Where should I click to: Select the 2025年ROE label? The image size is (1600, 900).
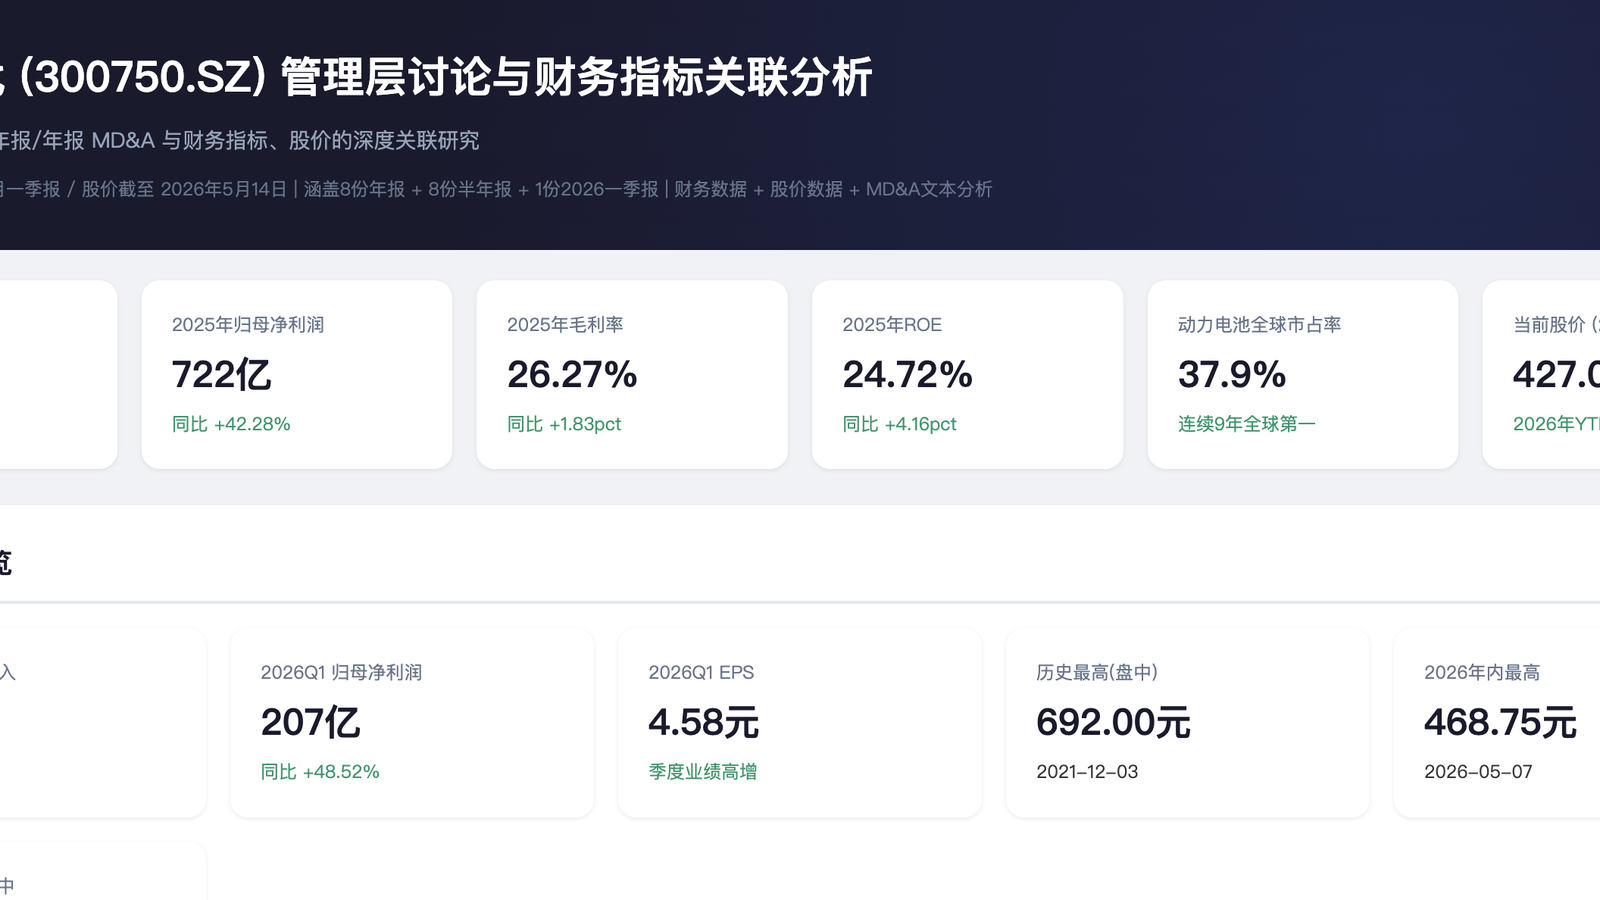click(x=892, y=324)
